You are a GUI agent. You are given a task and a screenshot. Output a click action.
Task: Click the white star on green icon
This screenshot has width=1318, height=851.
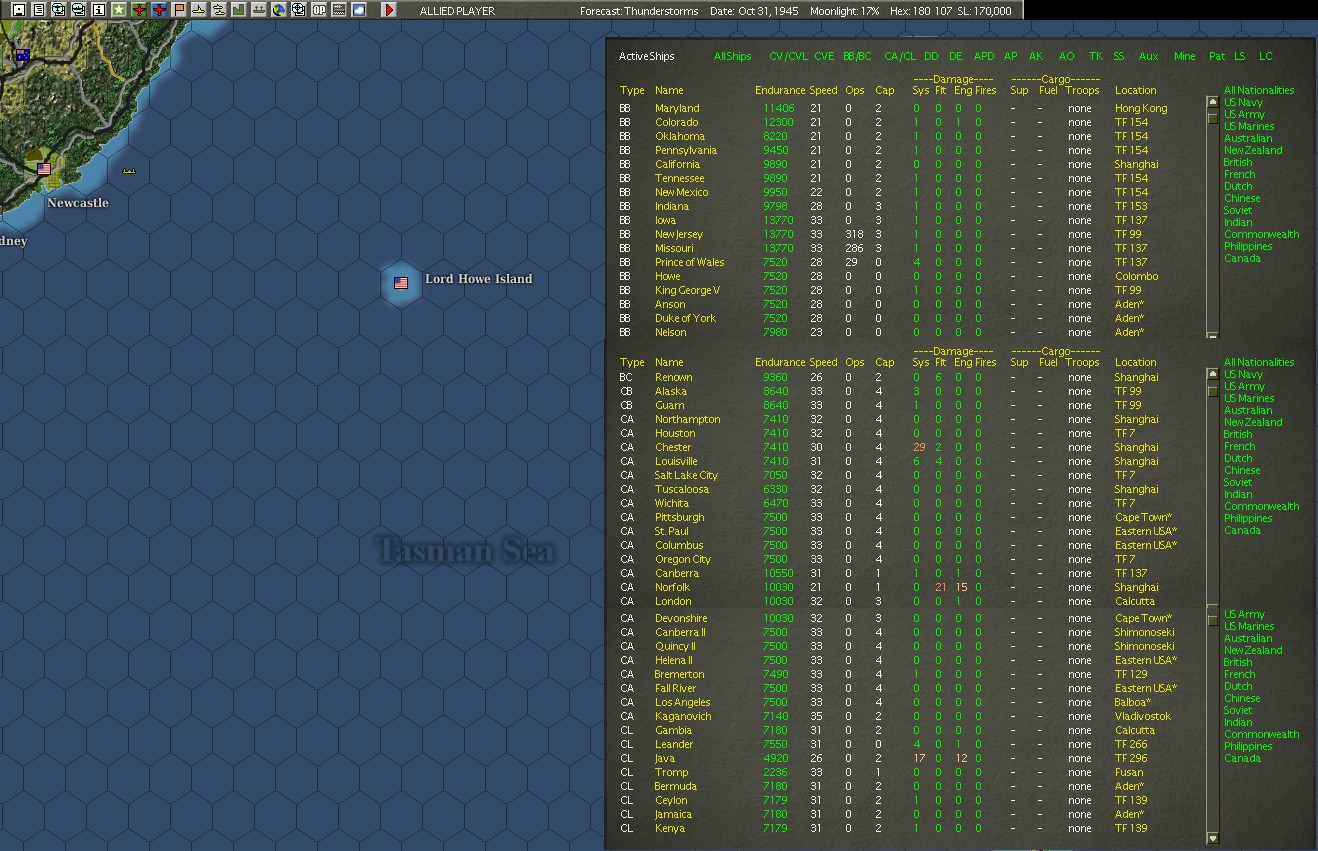(x=118, y=10)
